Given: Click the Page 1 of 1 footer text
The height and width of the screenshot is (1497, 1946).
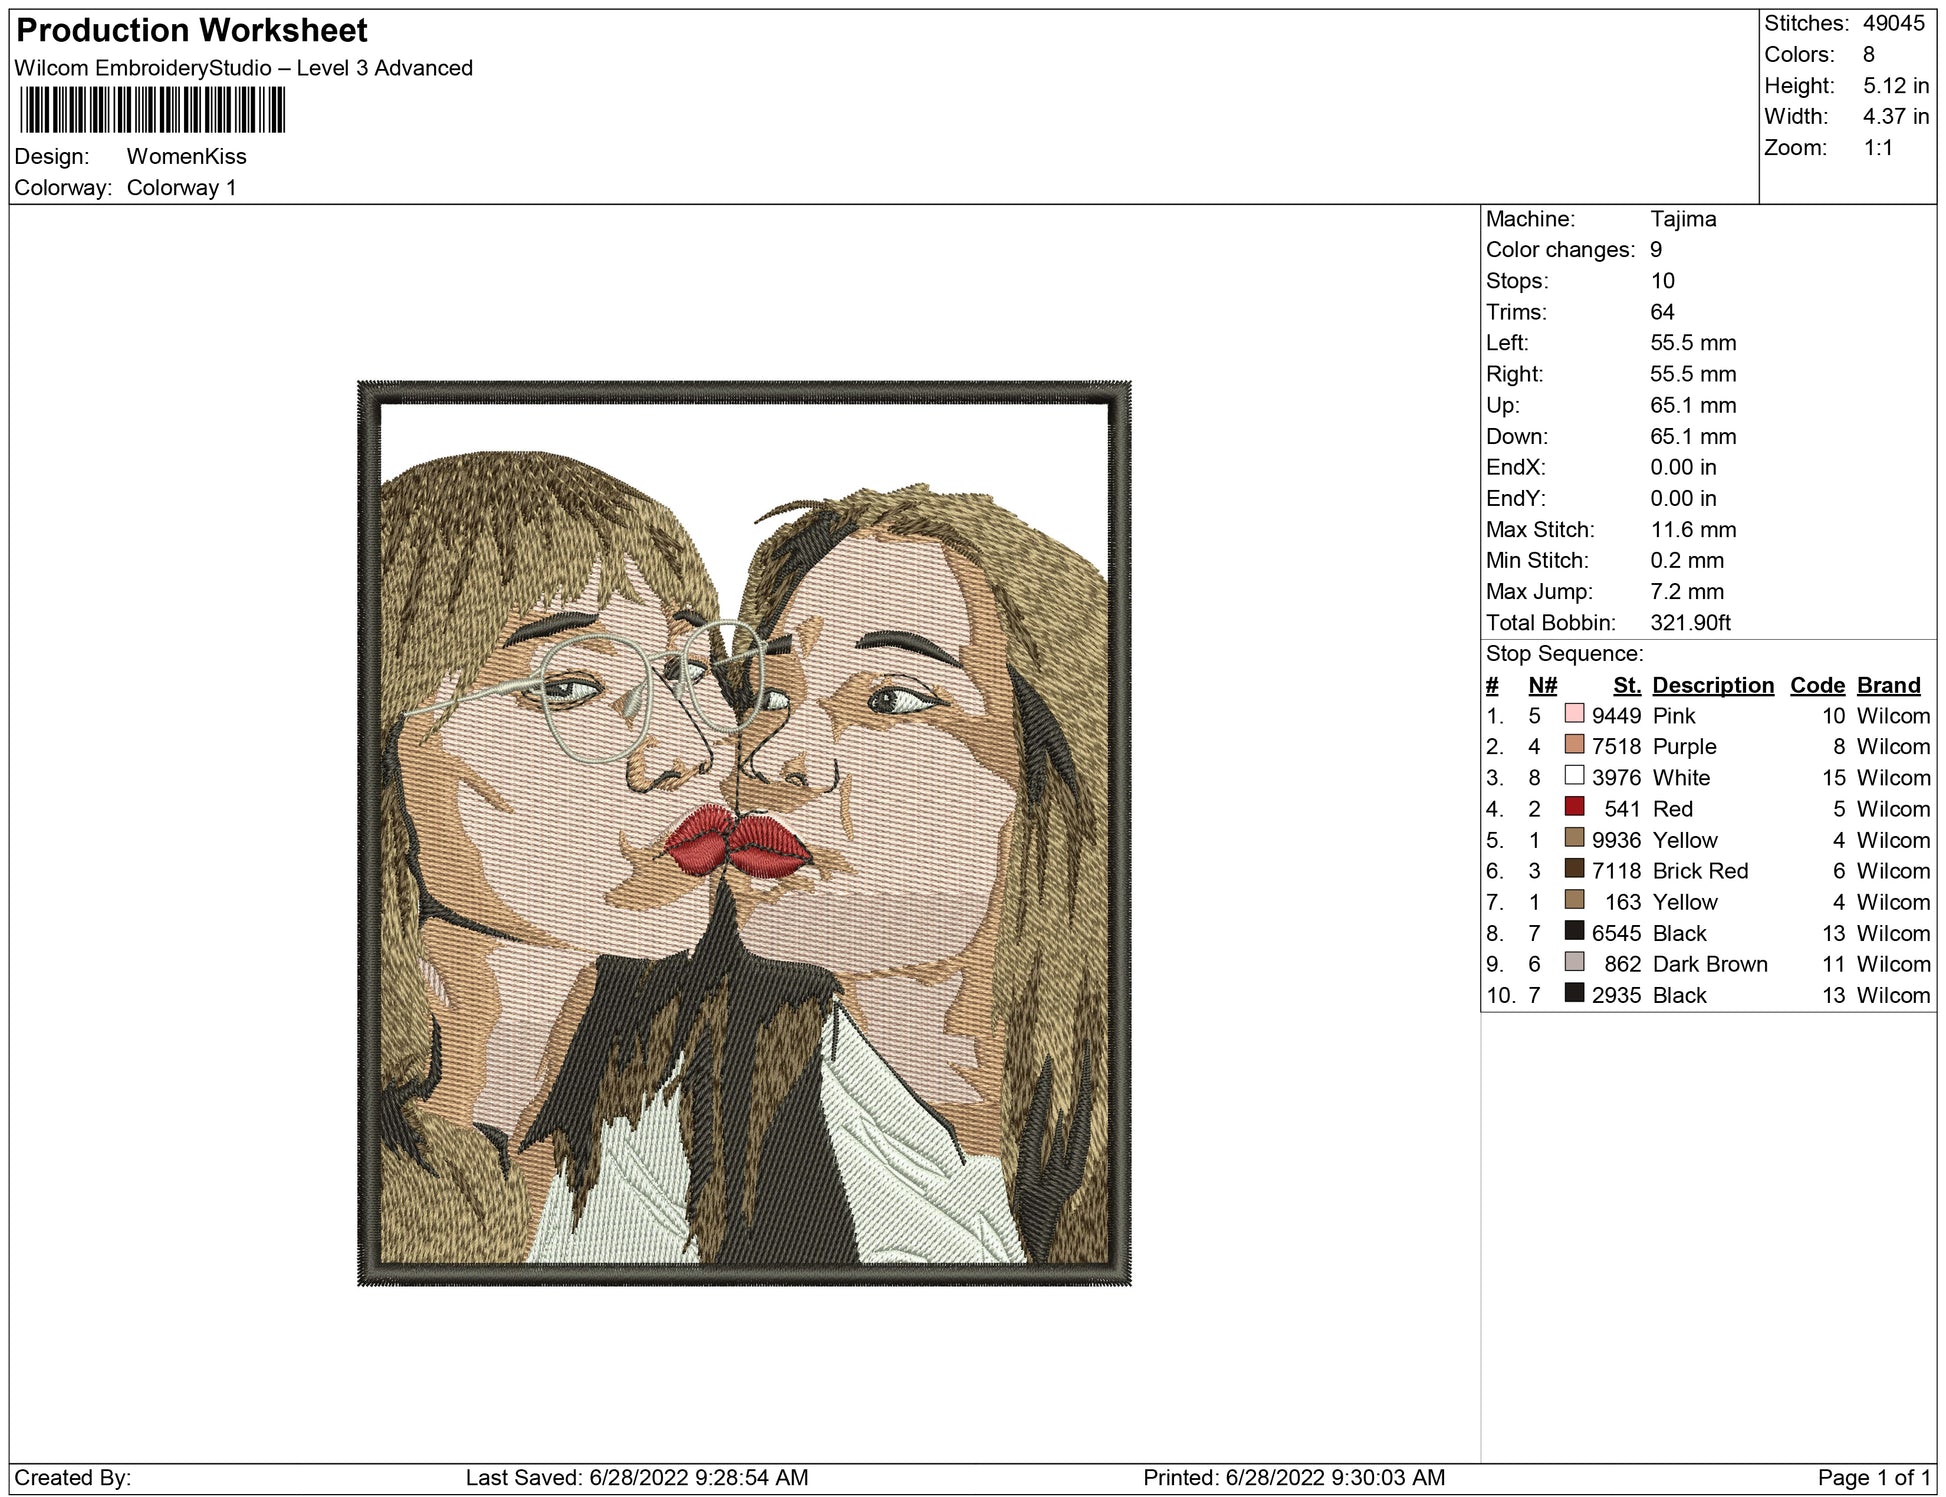Looking at the screenshot, I should point(1874,1477).
